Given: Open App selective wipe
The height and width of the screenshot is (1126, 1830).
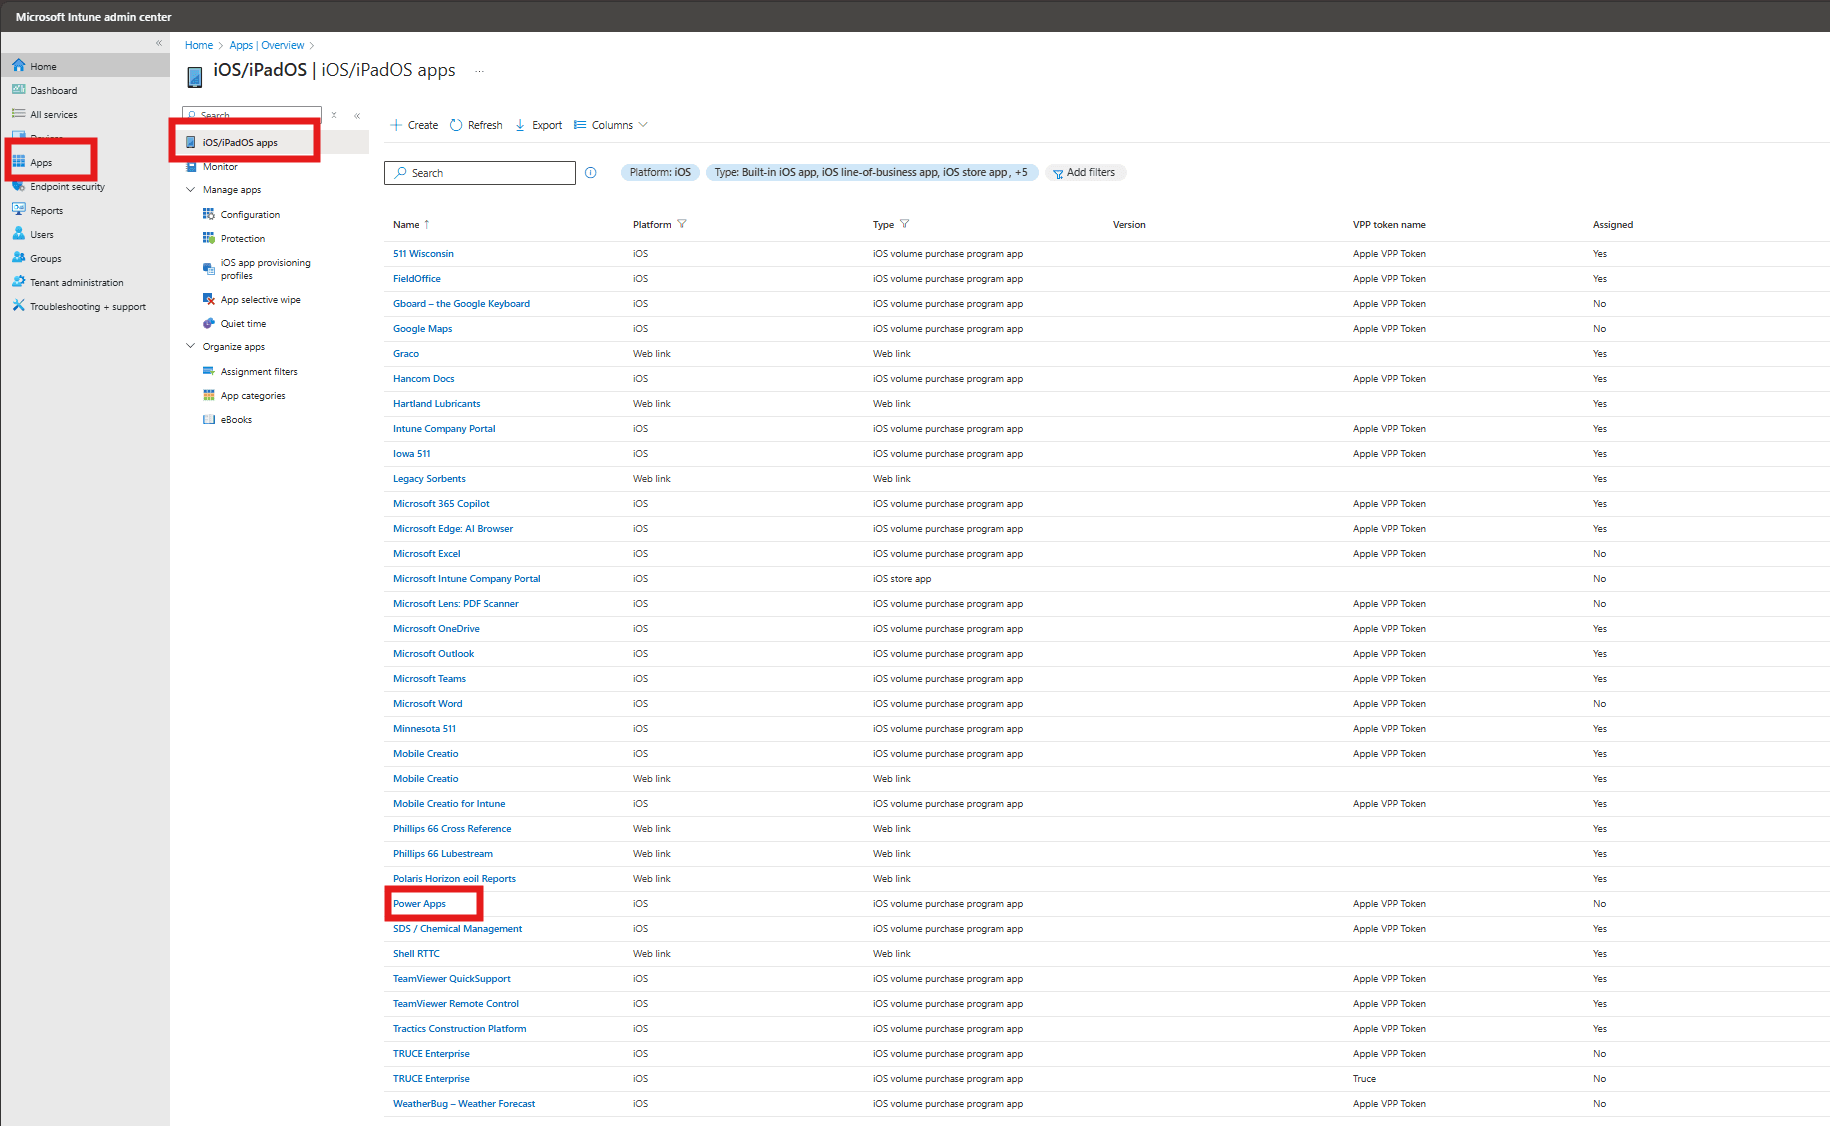Looking at the screenshot, I should pos(260,299).
